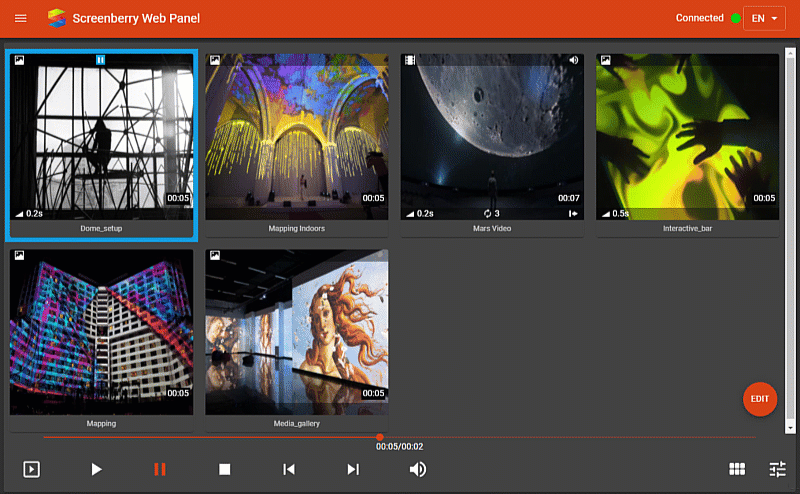Start playback with the Play button

click(x=96, y=469)
